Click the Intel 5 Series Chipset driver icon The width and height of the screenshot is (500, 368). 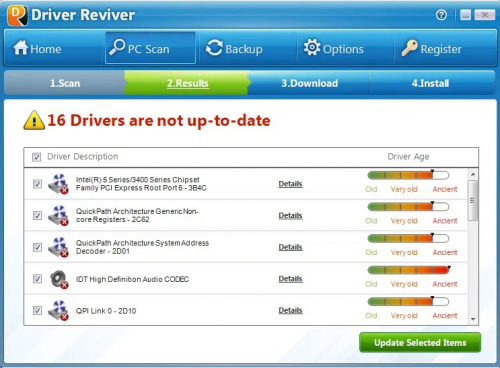click(x=58, y=184)
